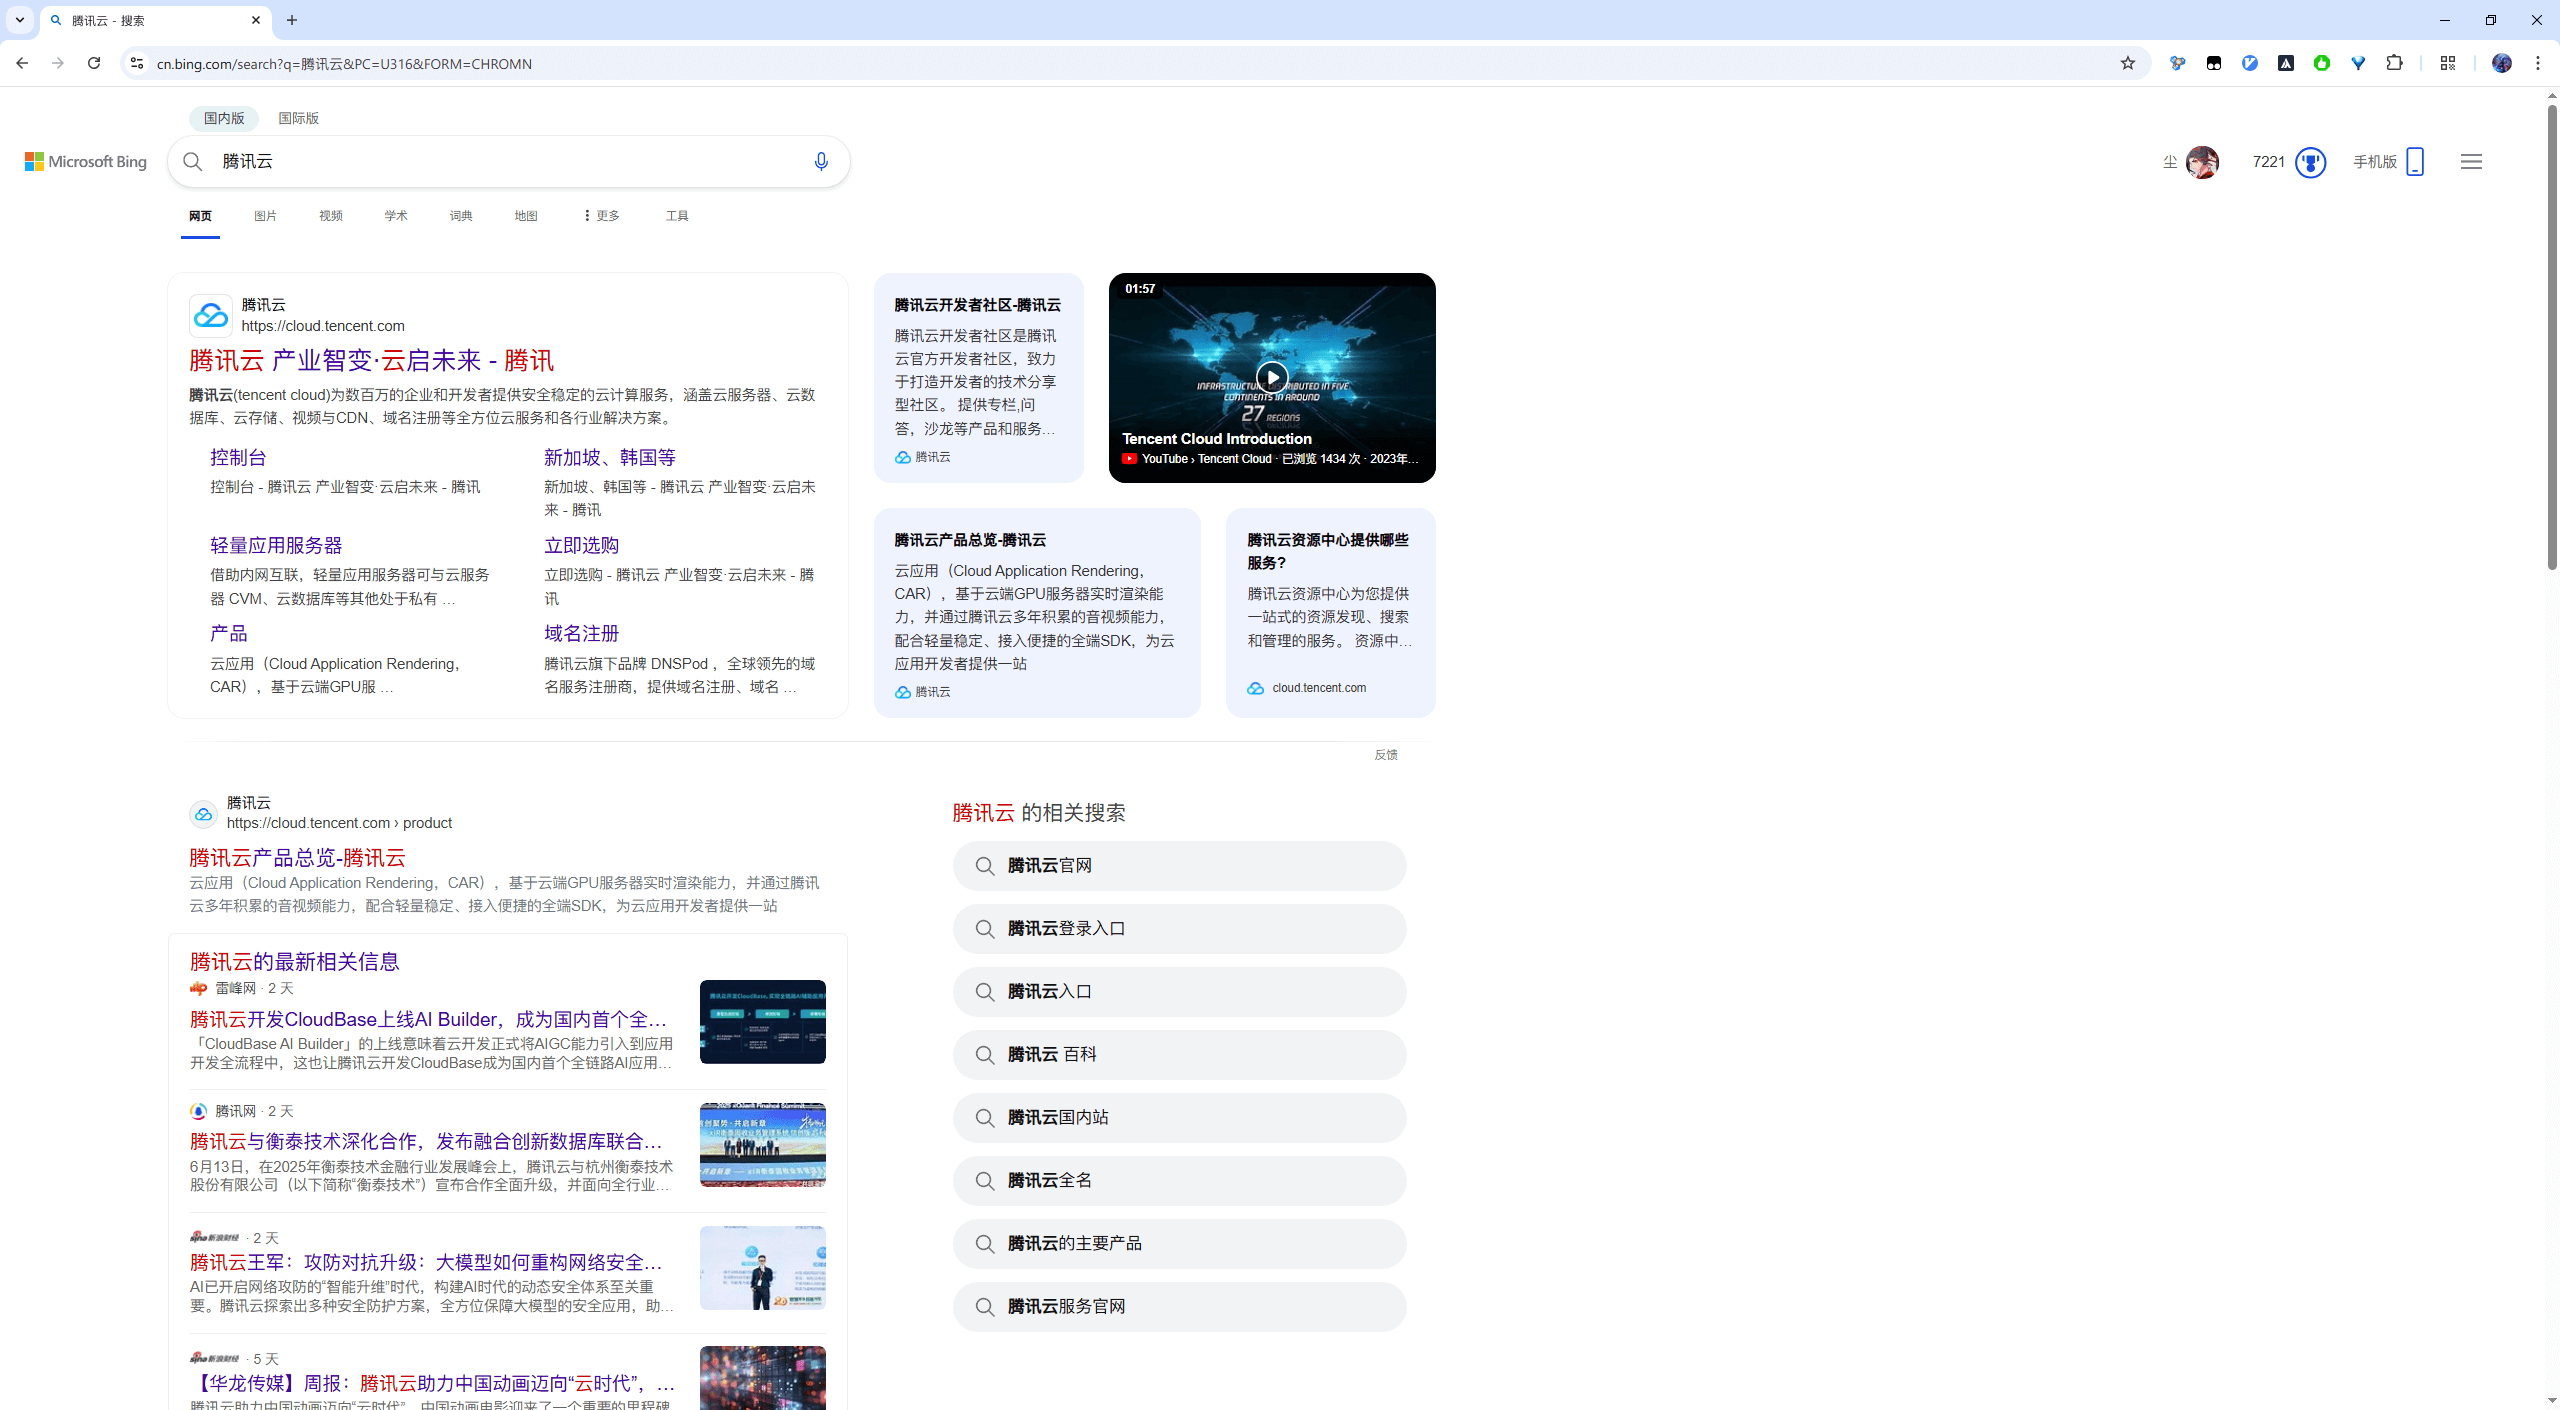Open the Bing hamburger settings menu
Screen dimensions: 2560x1410
[x=2471, y=162]
